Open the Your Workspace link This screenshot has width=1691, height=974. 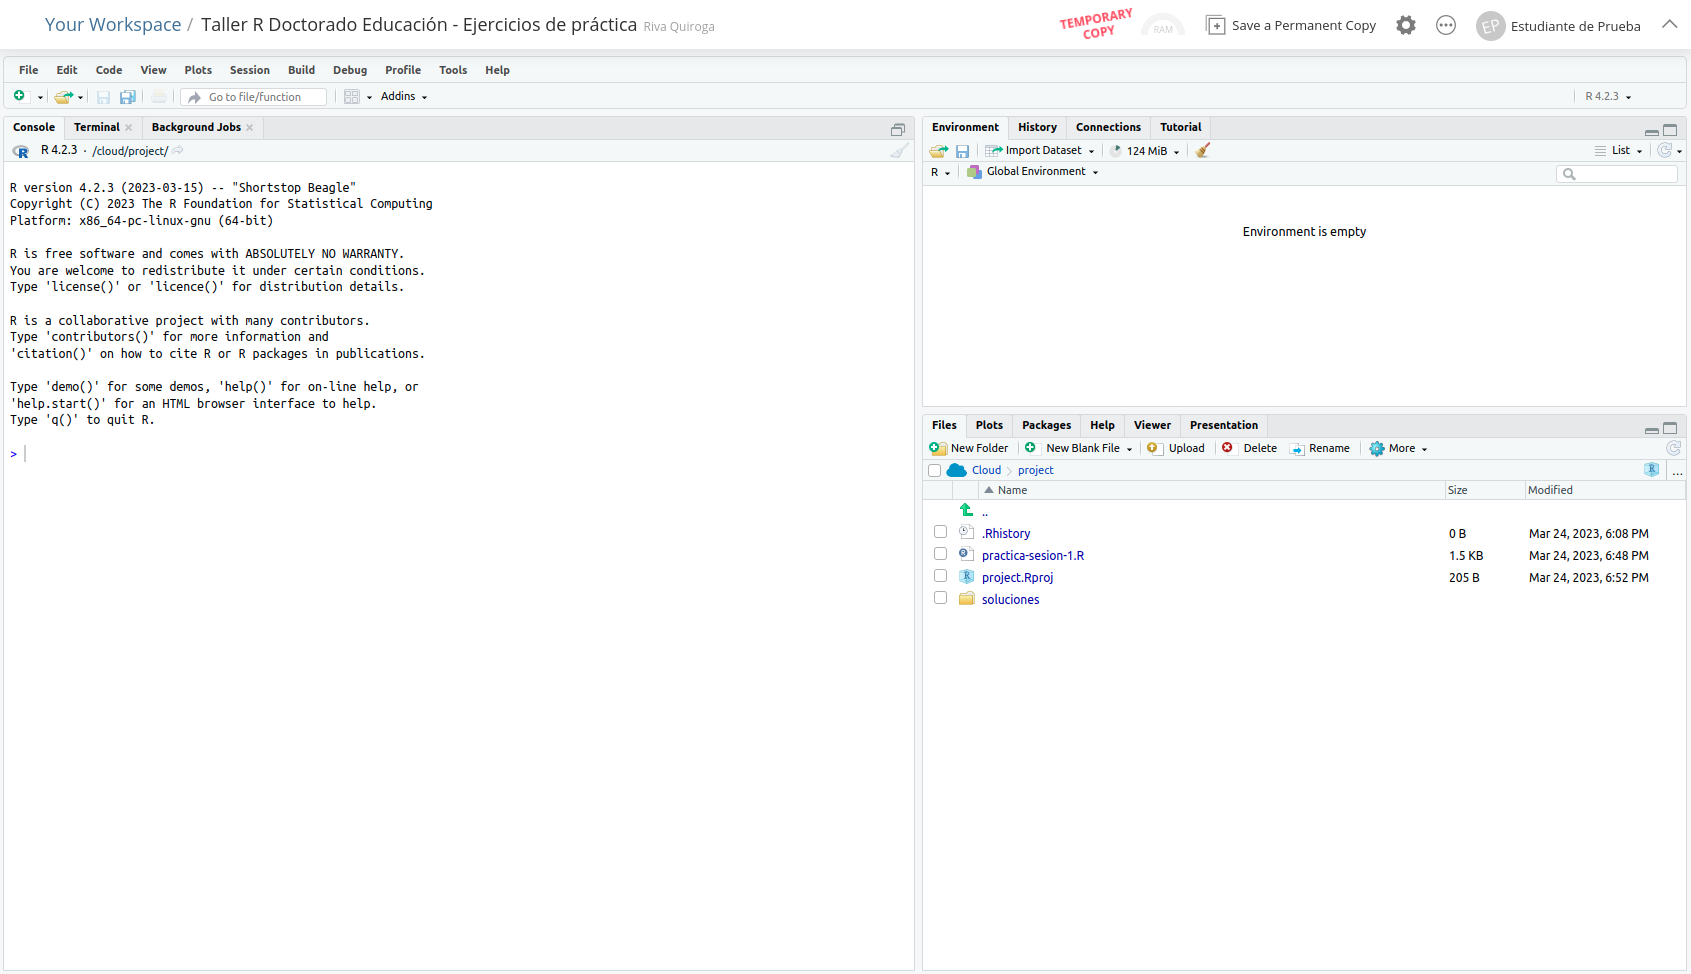point(113,25)
